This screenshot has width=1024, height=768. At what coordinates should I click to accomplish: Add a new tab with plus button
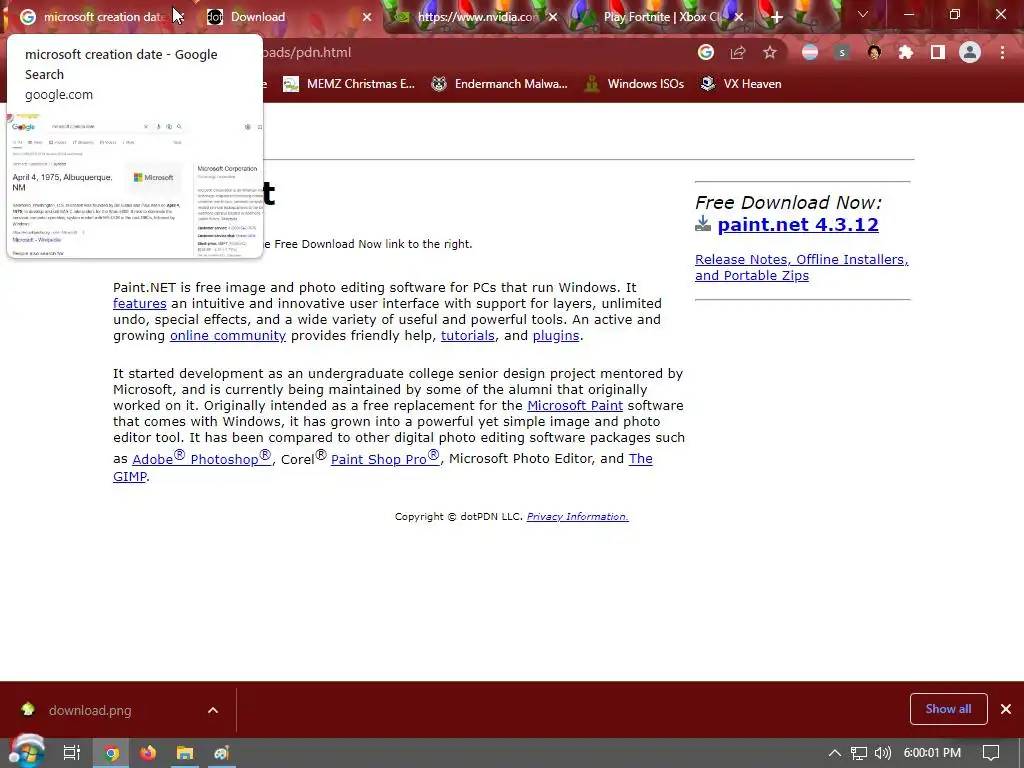click(776, 17)
